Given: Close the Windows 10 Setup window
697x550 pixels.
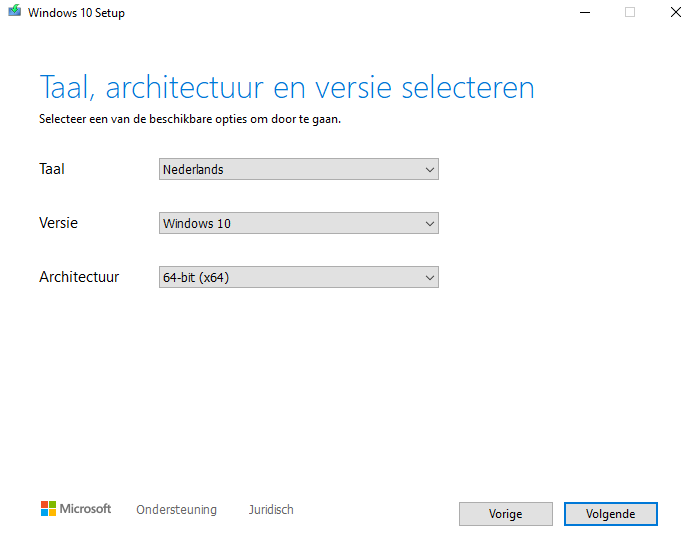Looking at the screenshot, I should click(676, 12).
